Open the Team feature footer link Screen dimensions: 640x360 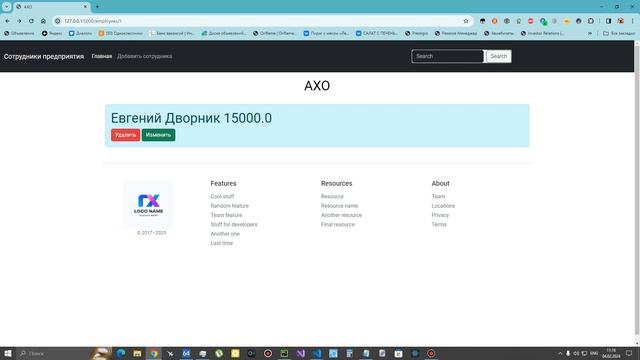tap(226, 215)
